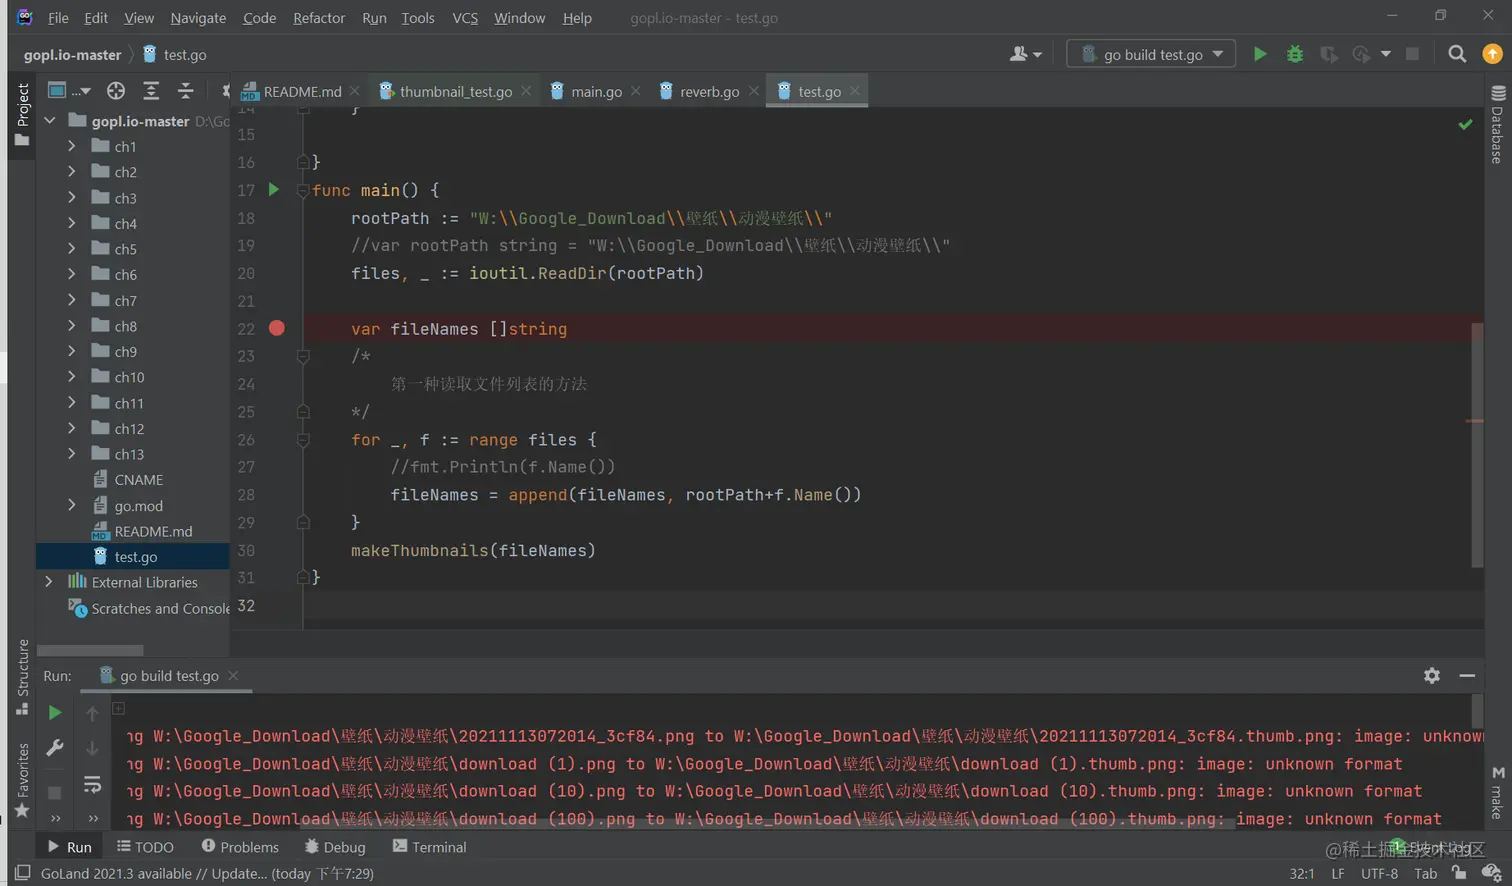The width and height of the screenshot is (1512, 886).
Task: Toggle the breakpoint on line 22
Action: [x=277, y=328]
